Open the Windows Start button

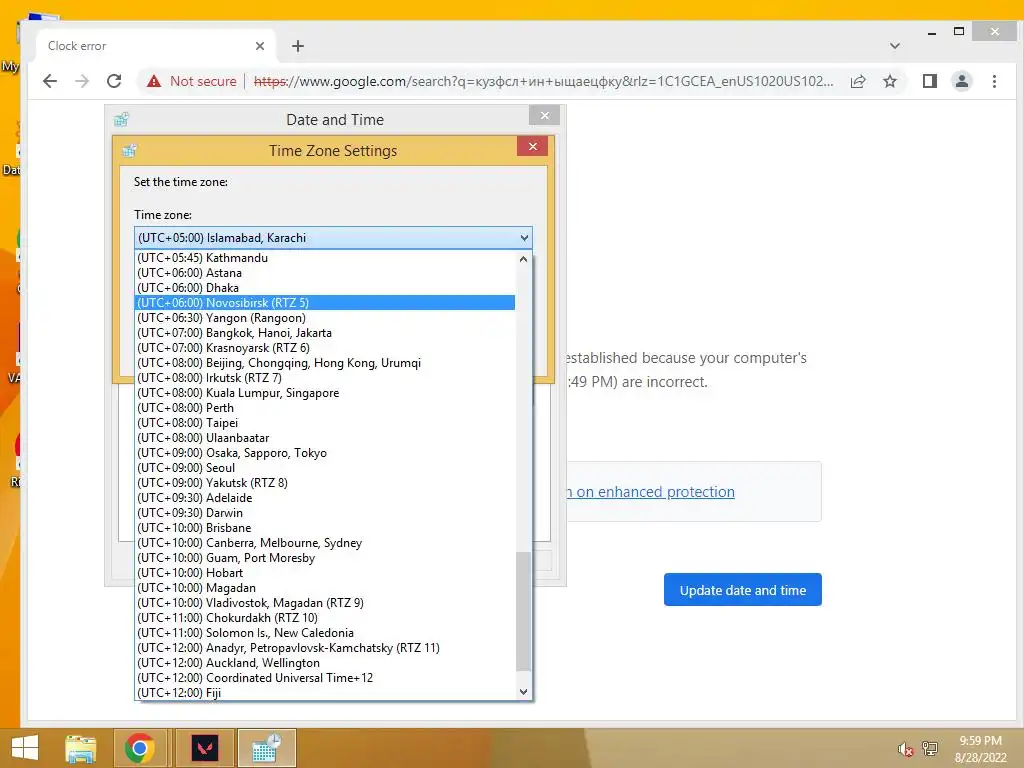click(x=25, y=748)
